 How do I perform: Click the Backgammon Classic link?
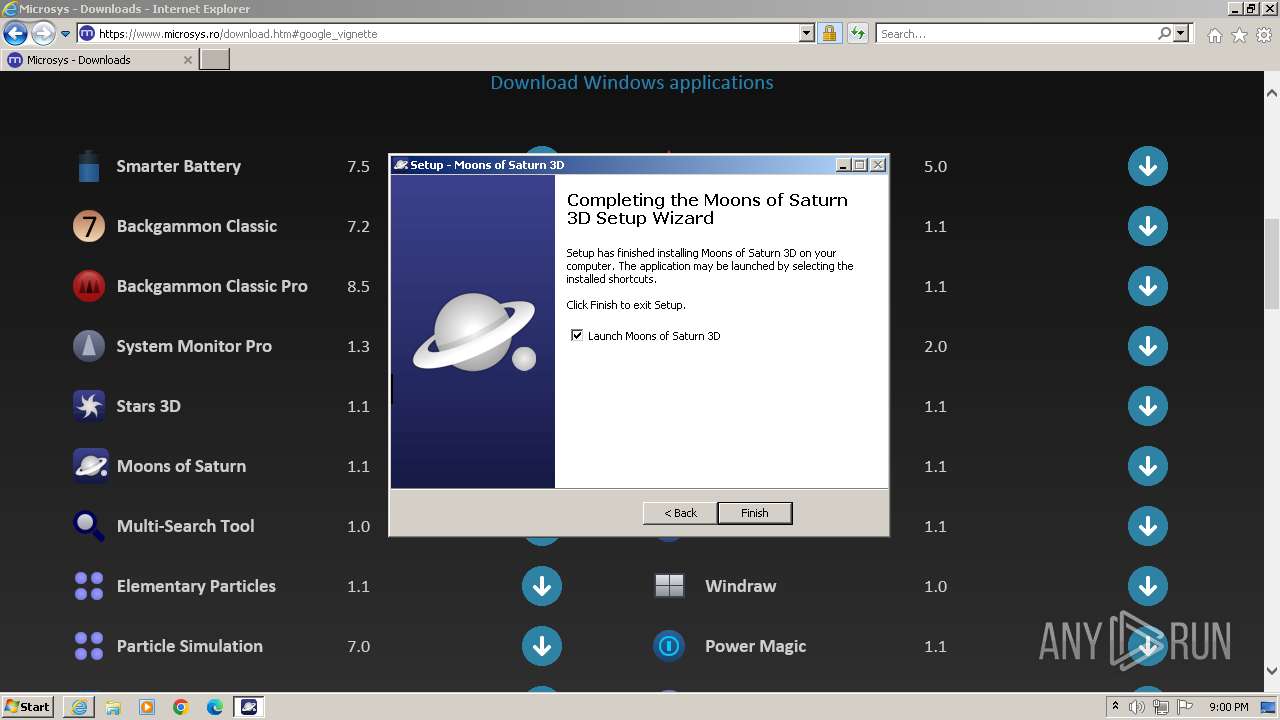point(196,226)
